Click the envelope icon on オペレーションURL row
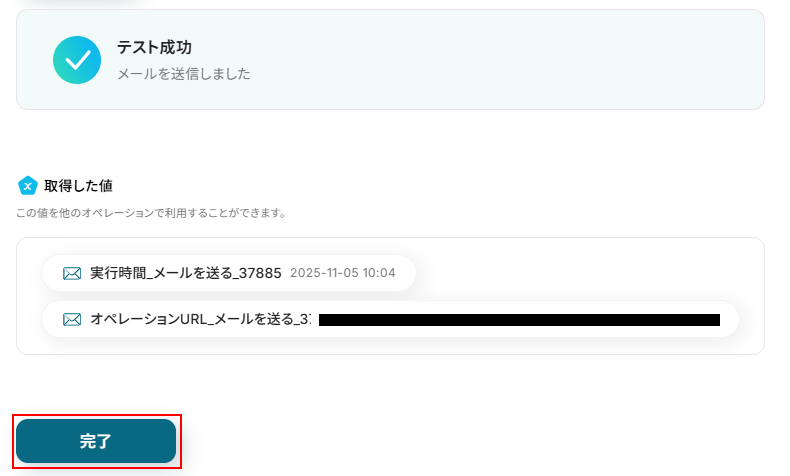 (72, 319)
